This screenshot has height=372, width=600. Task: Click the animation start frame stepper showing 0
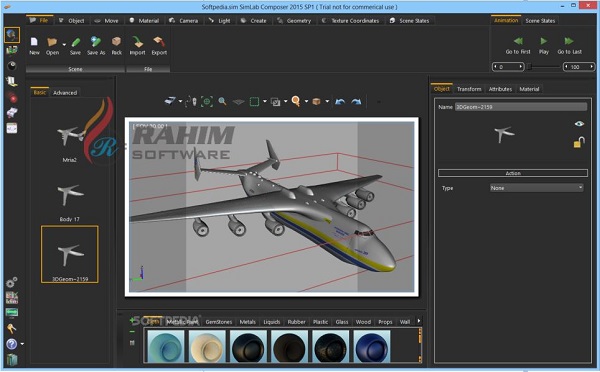tap(508, 67)
